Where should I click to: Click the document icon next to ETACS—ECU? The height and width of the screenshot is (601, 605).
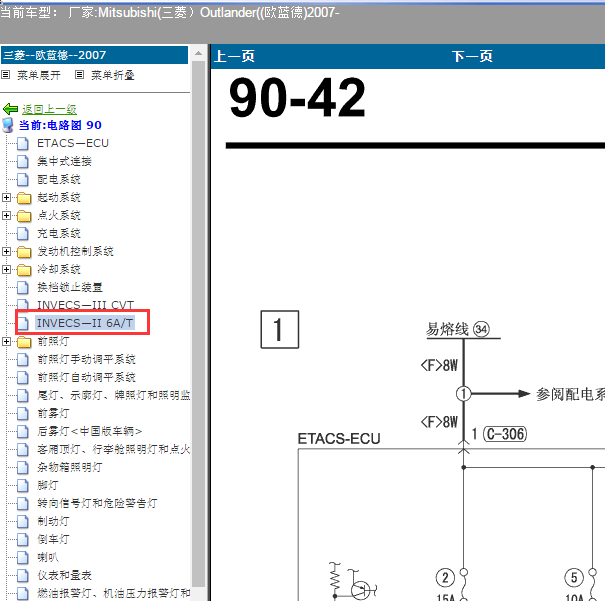pyautogui.click(x=23, y=143)
